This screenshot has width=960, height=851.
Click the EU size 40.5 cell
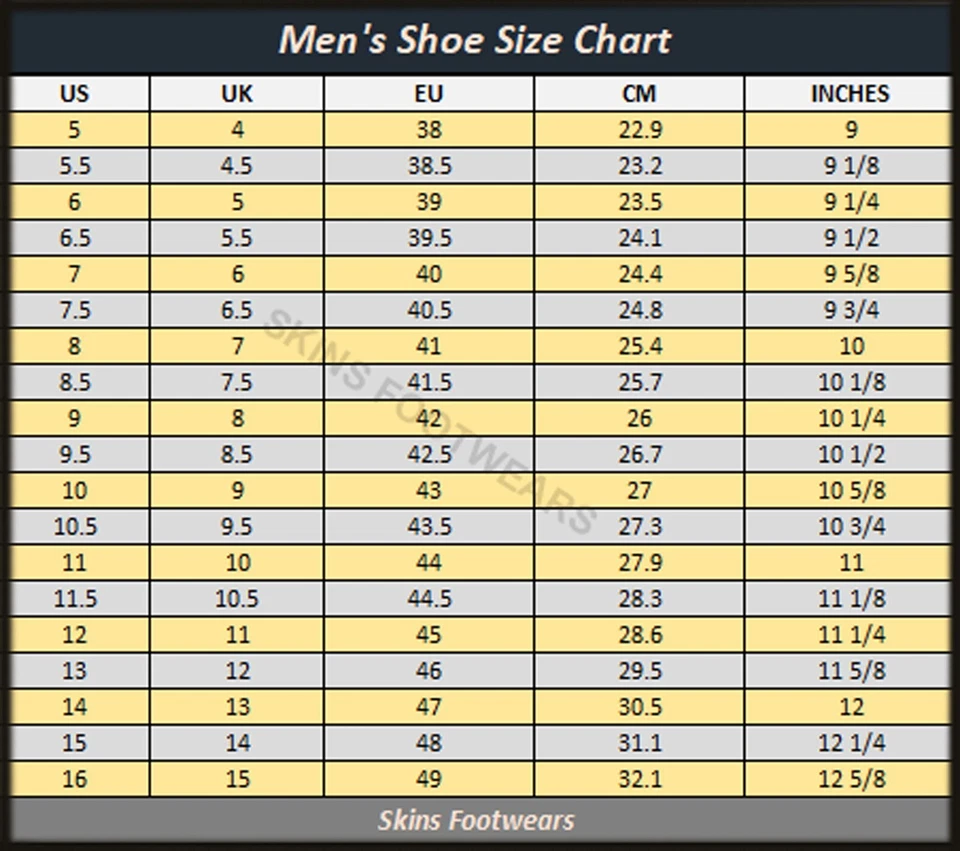pyautogui.click(x=429, y=310)
